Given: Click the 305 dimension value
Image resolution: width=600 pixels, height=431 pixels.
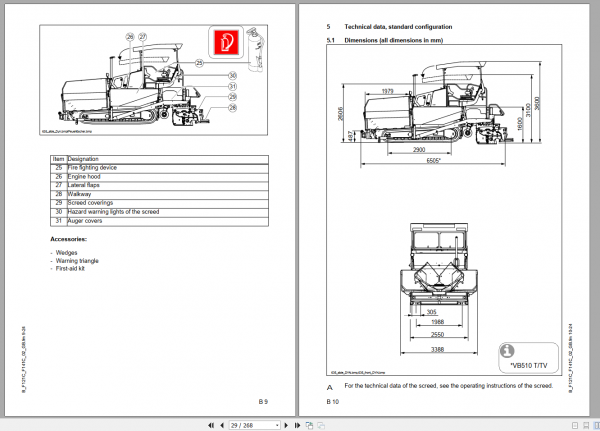Looking at the screenshot, I should pos(431,312).
